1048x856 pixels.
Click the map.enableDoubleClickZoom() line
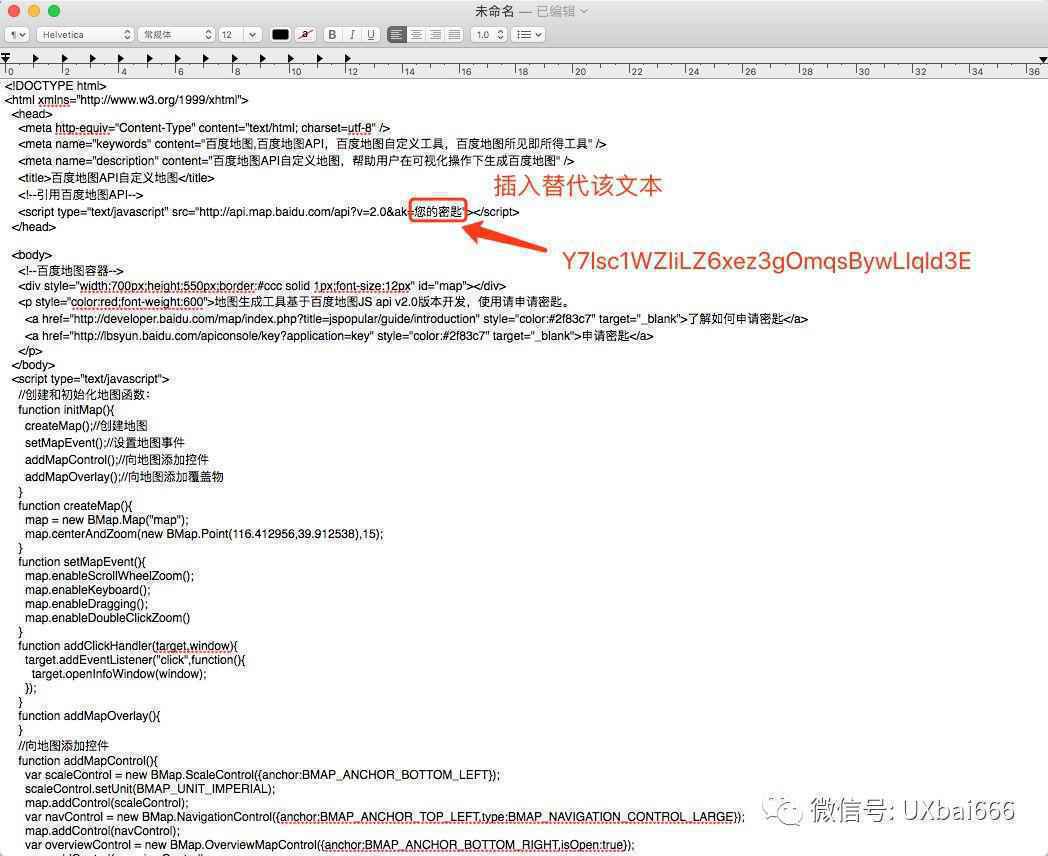108,617
